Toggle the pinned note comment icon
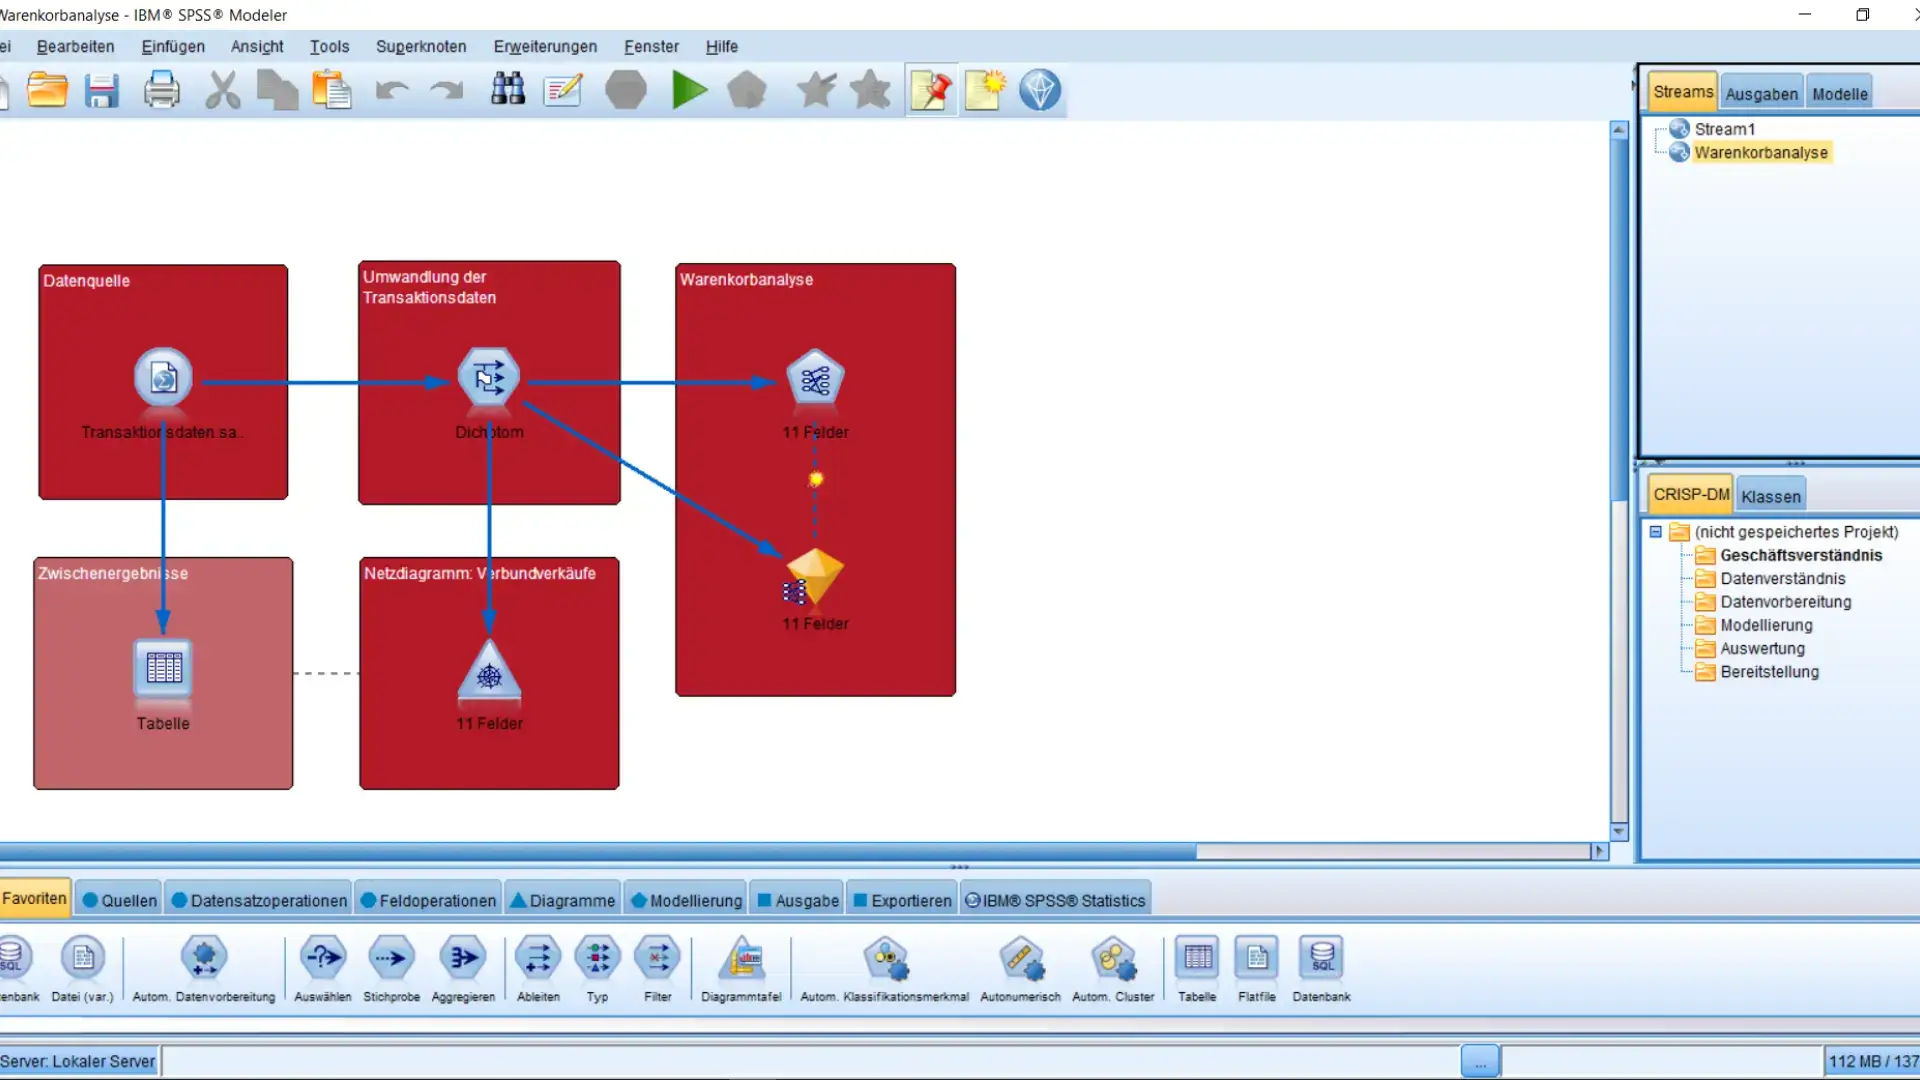 (x=932, y=90)
